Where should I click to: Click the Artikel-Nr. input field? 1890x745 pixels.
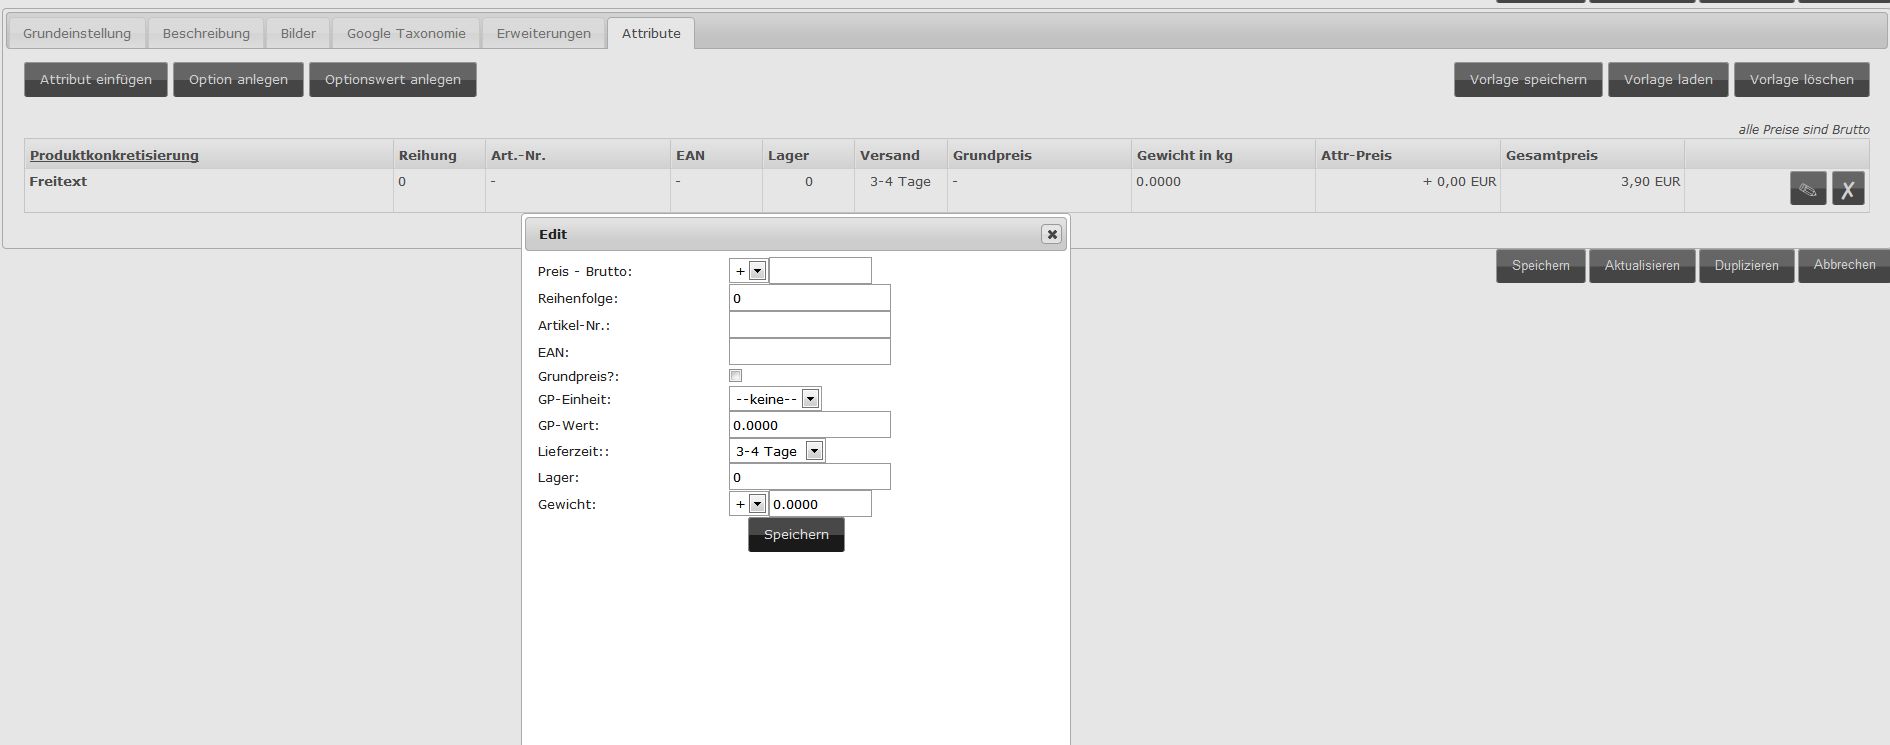pyautogui.click(x=809, y=325)
